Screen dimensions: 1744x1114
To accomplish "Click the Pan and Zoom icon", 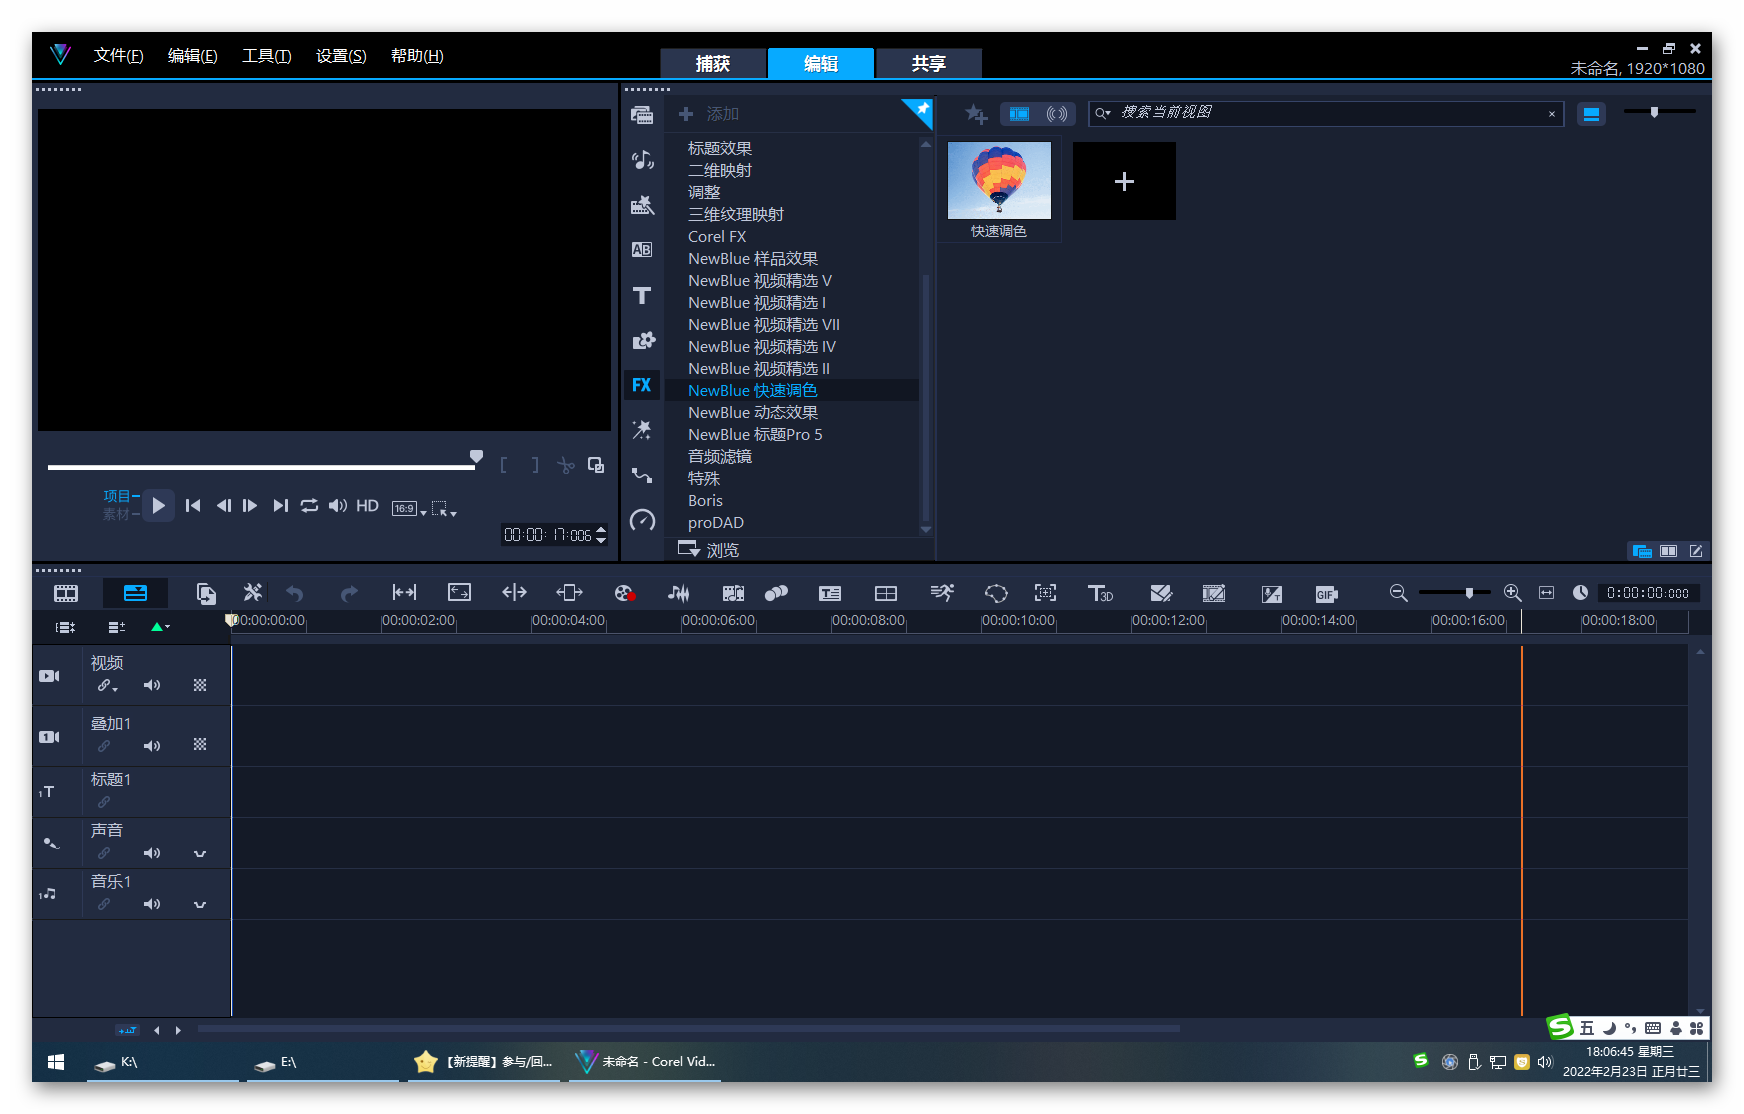I will click(x=1045, y=593).
